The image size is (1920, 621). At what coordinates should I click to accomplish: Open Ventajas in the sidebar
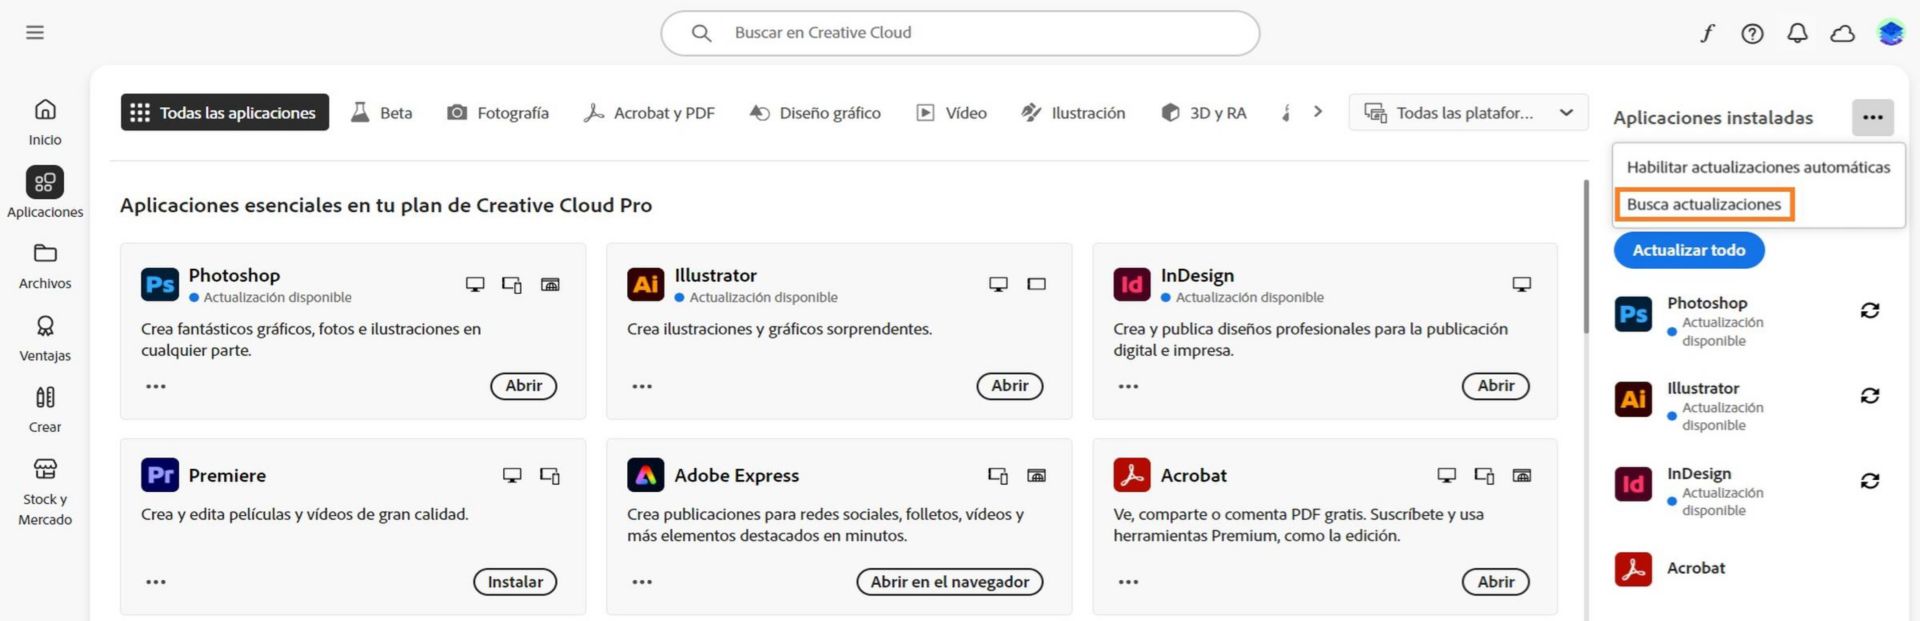[45, 338]
